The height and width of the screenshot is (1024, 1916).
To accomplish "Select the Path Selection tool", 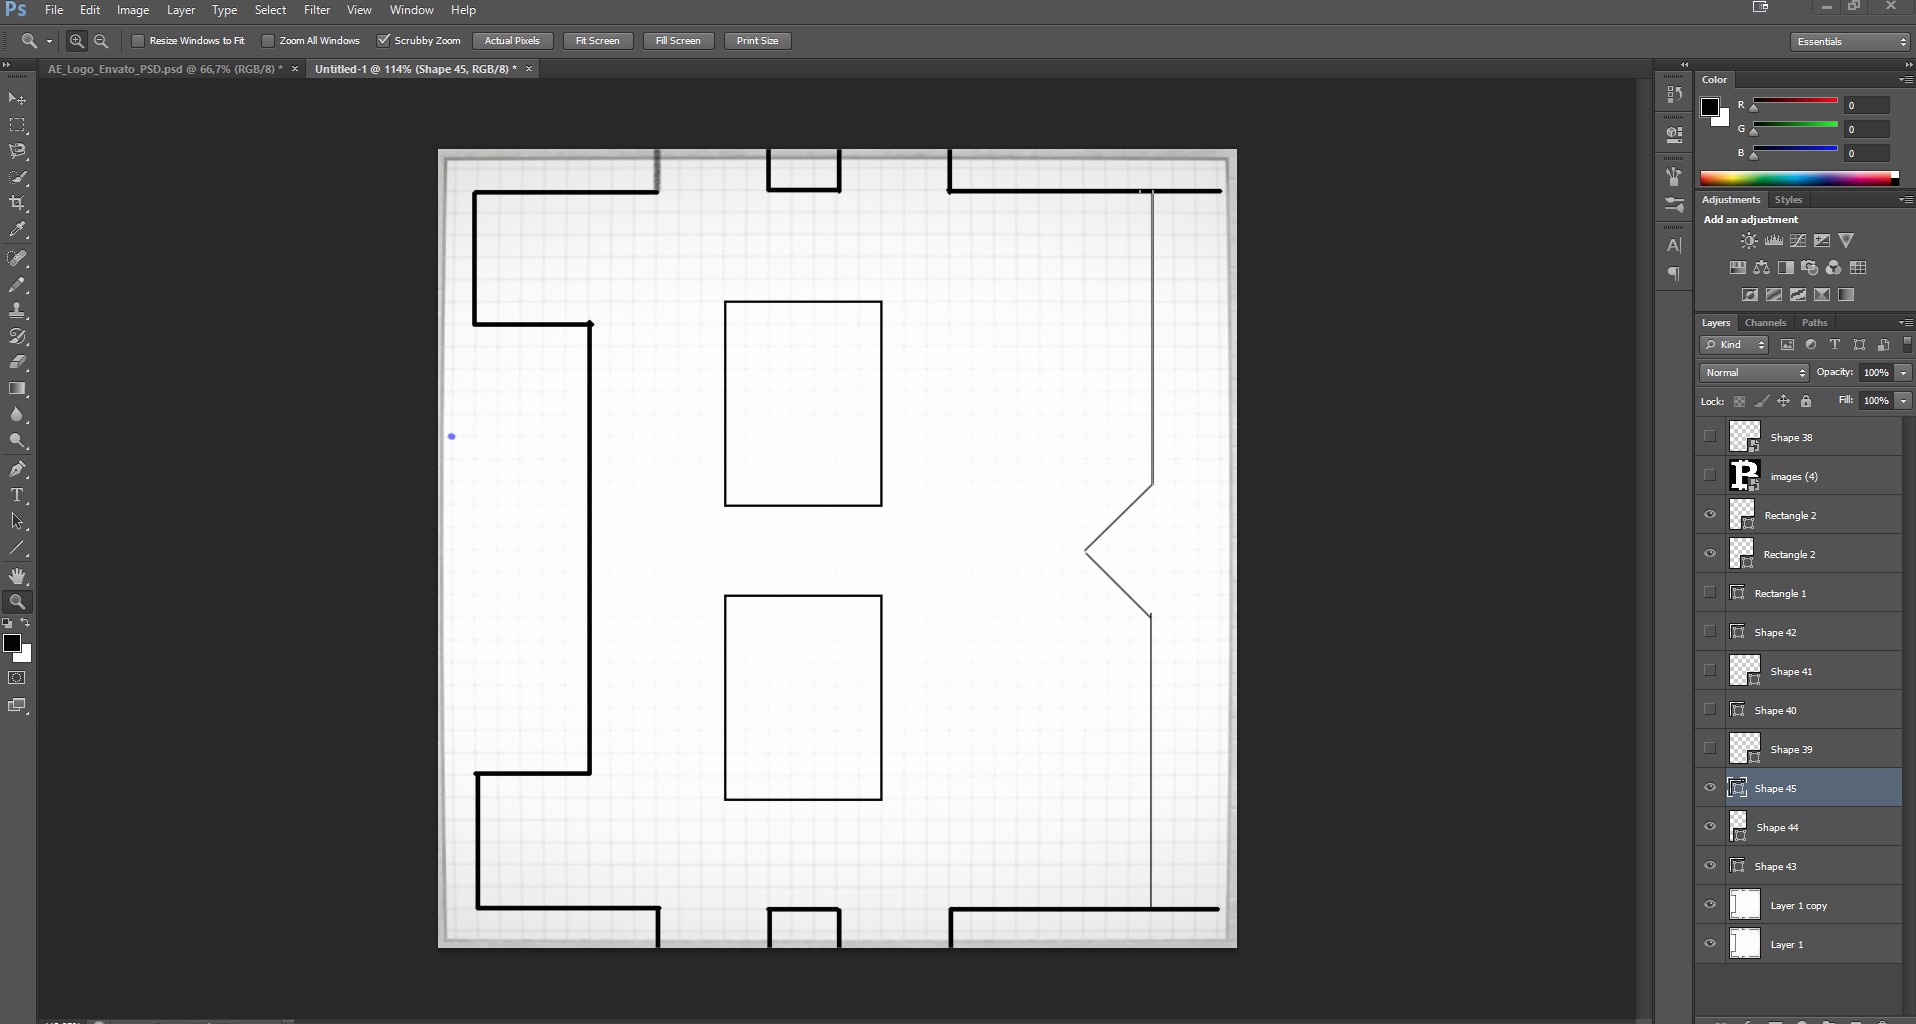I will (17, 521).
